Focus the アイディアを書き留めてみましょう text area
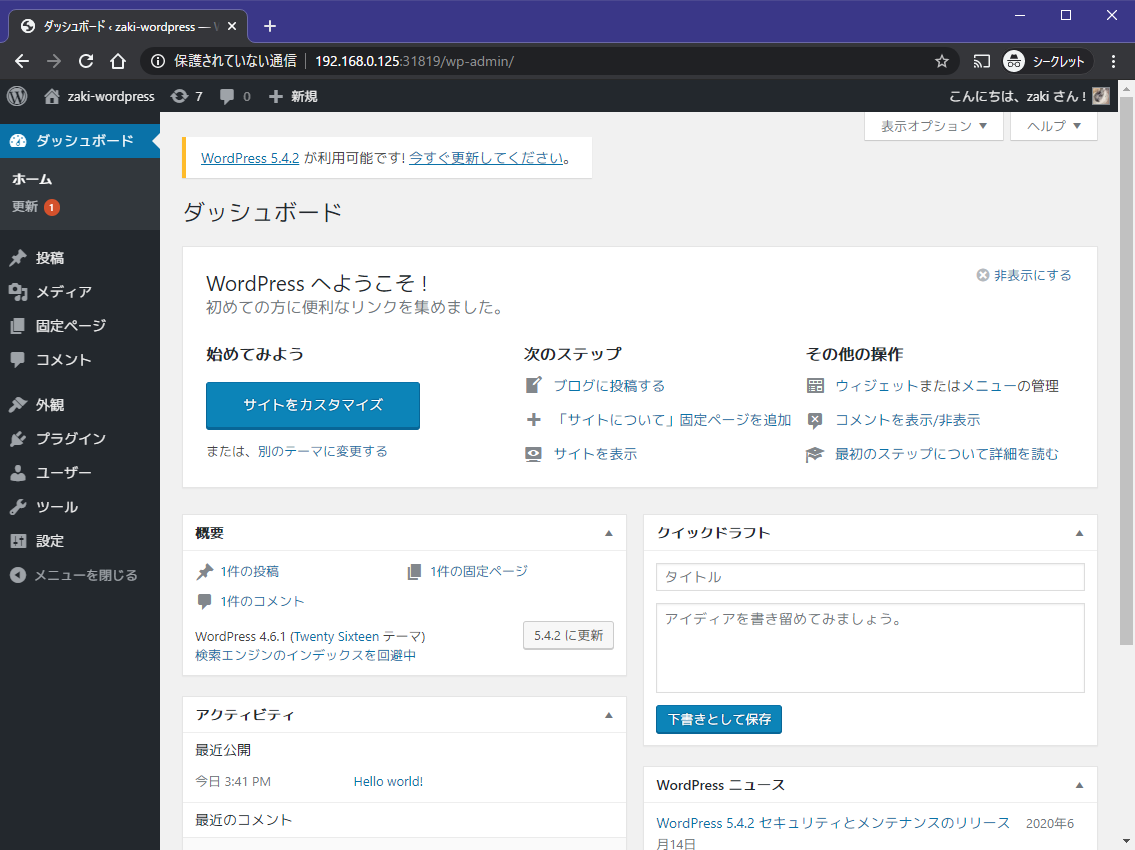Image resolution: width=1135 pixels, height=850 pixels. [x=870, y=648]
